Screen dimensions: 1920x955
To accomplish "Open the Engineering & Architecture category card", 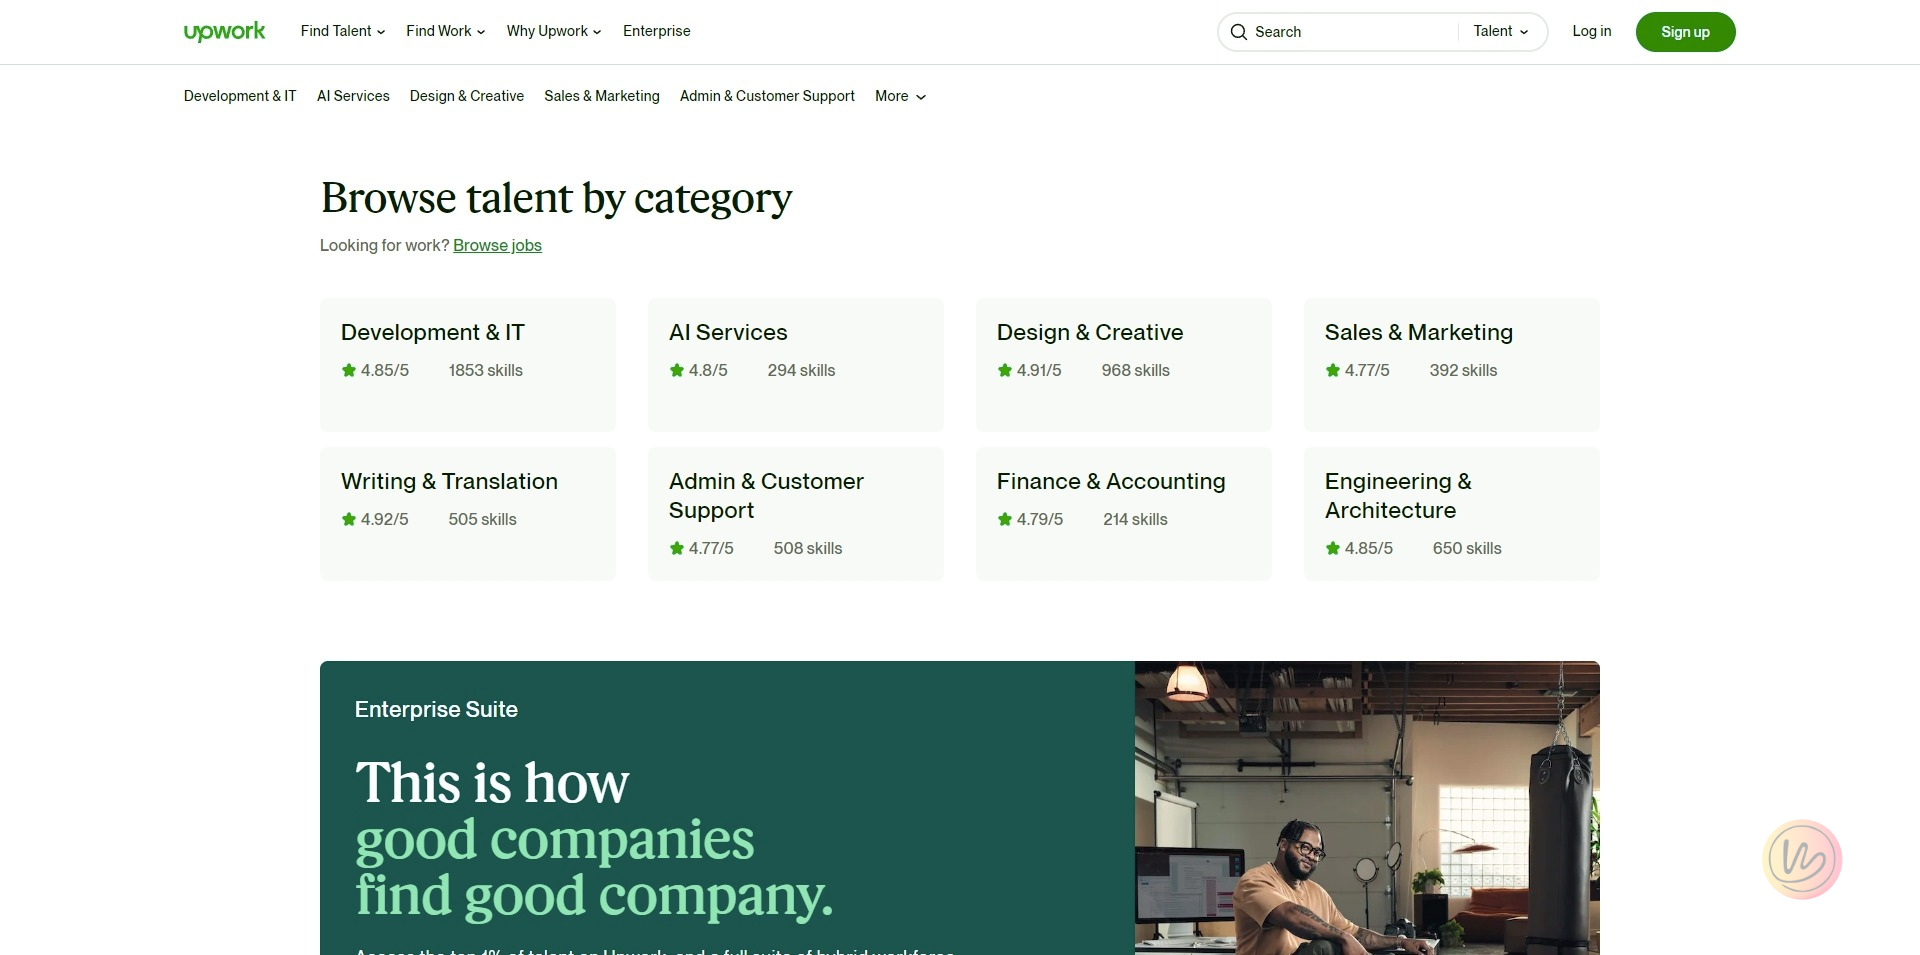I will 1451,513.
